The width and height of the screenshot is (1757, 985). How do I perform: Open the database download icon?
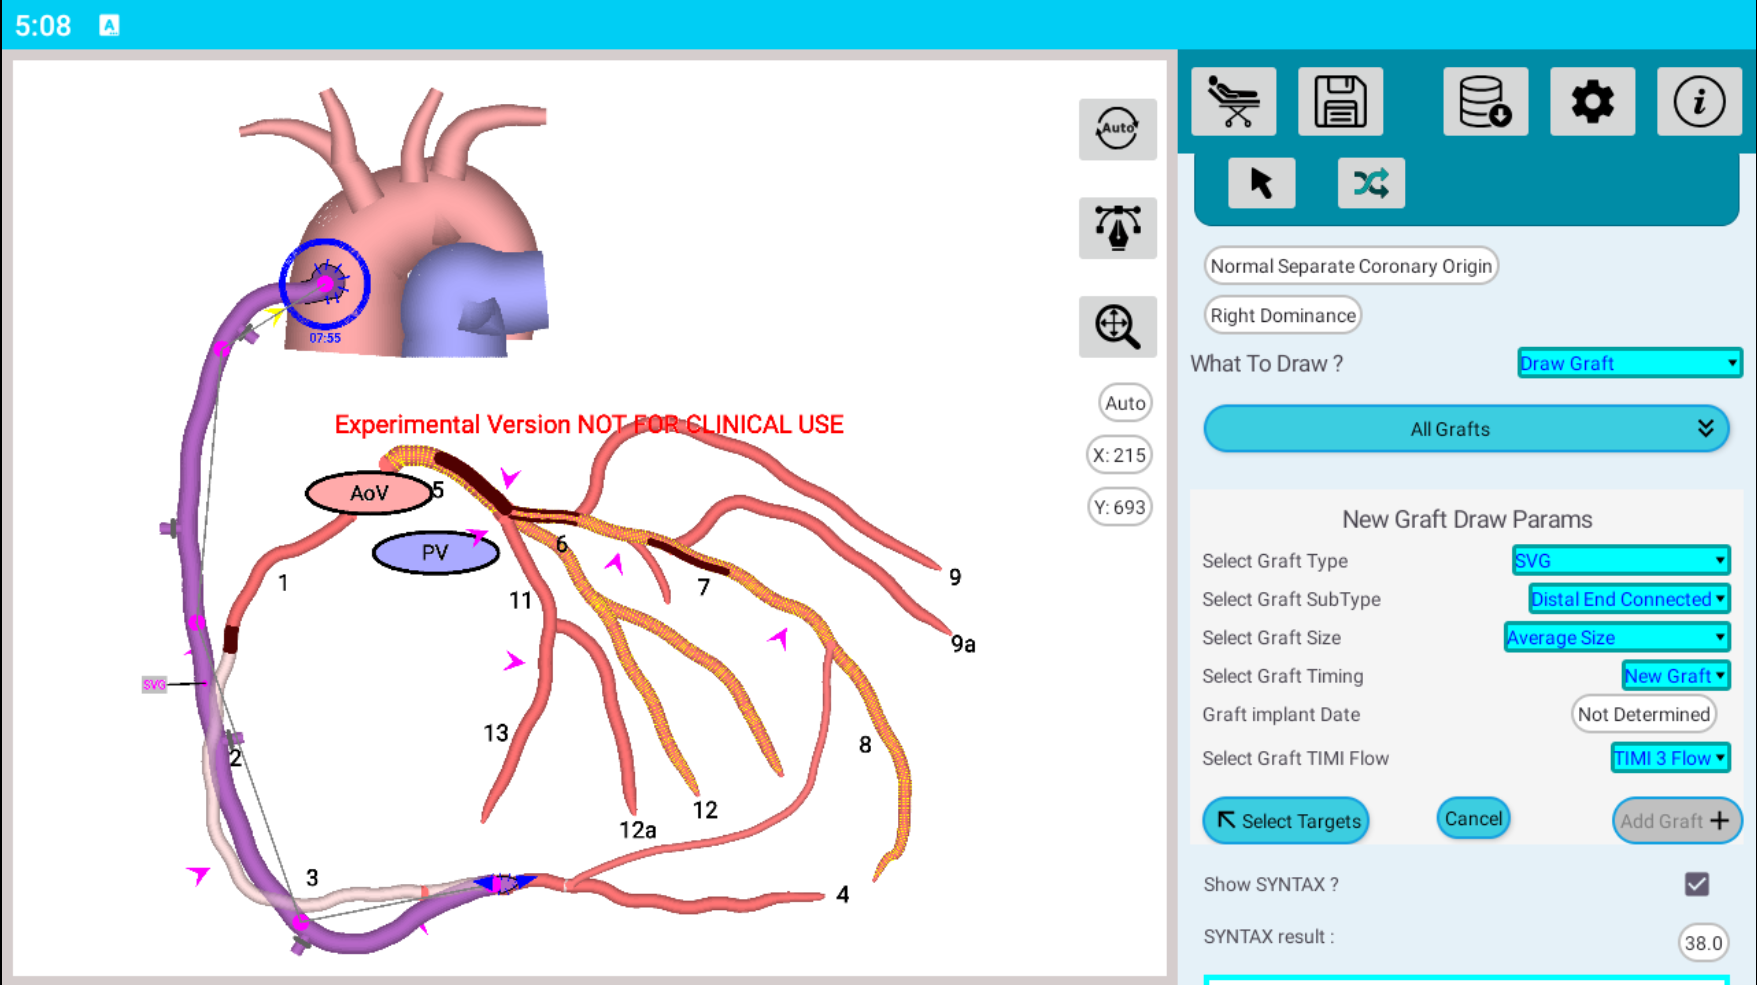coord(1485,102)
